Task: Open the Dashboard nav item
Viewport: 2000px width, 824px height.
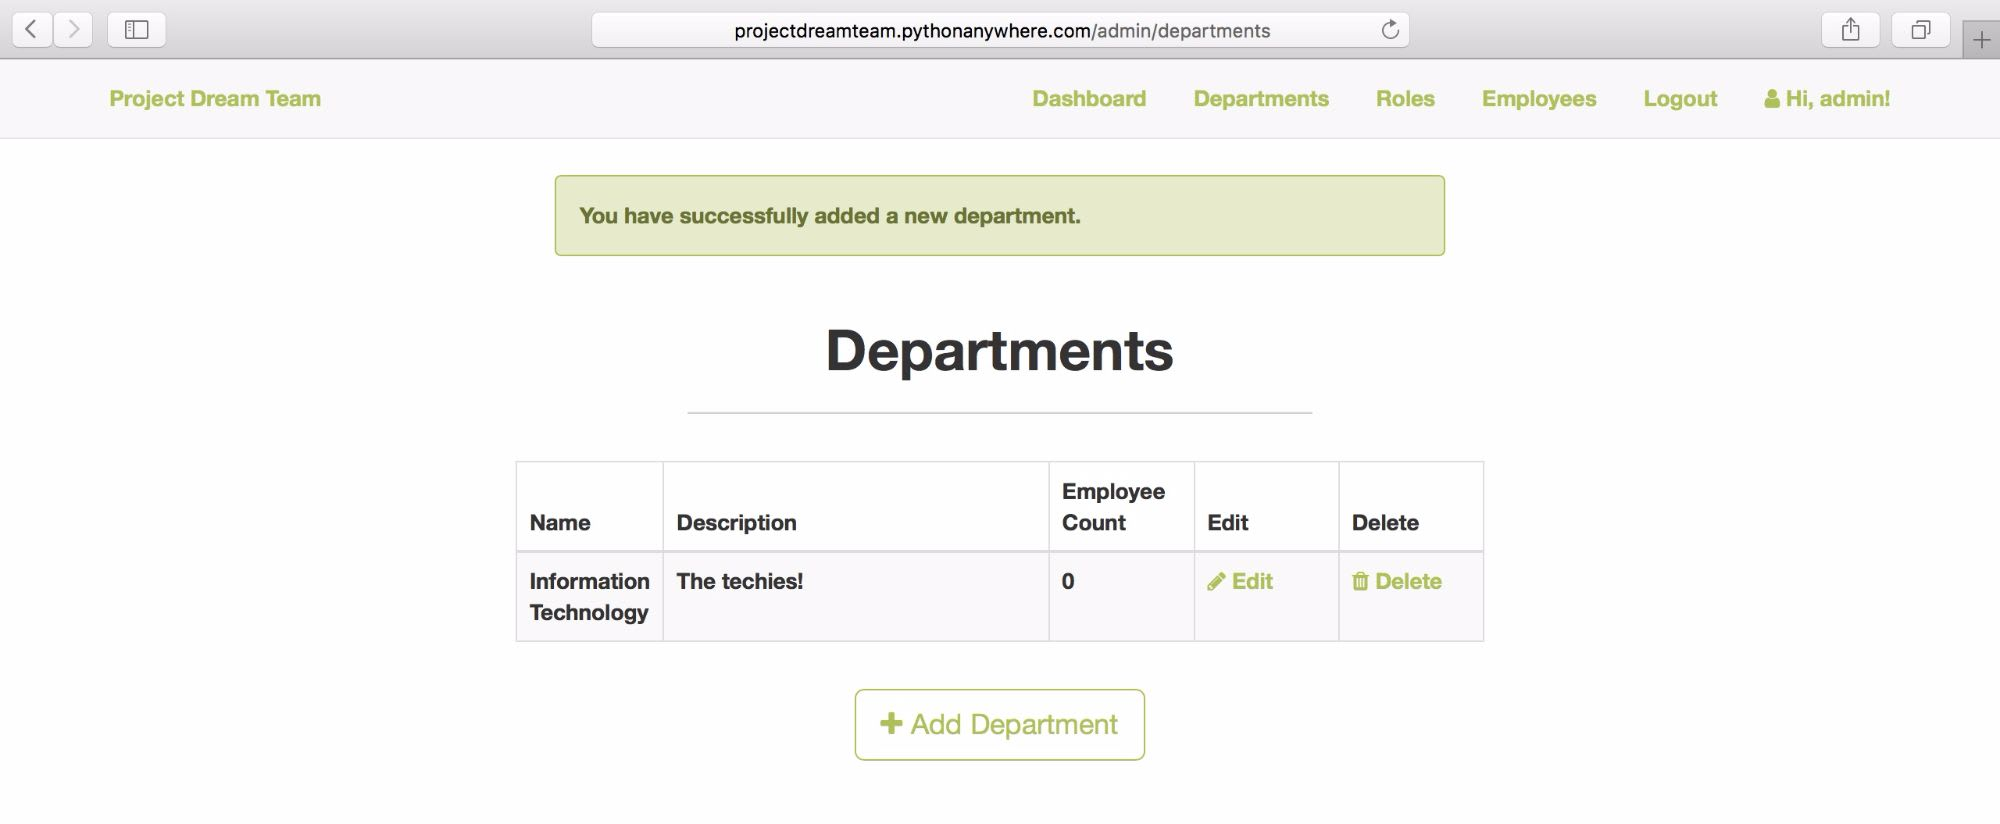Action: [x=1089, y=98]
